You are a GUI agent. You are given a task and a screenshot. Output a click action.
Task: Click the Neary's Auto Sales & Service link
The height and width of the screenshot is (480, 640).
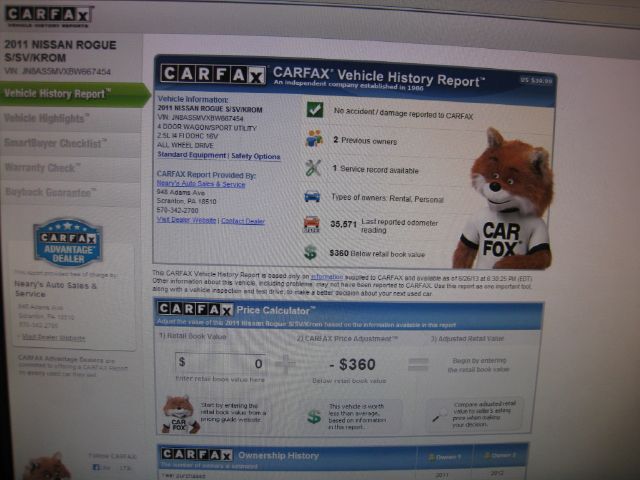tap(201, 184)
